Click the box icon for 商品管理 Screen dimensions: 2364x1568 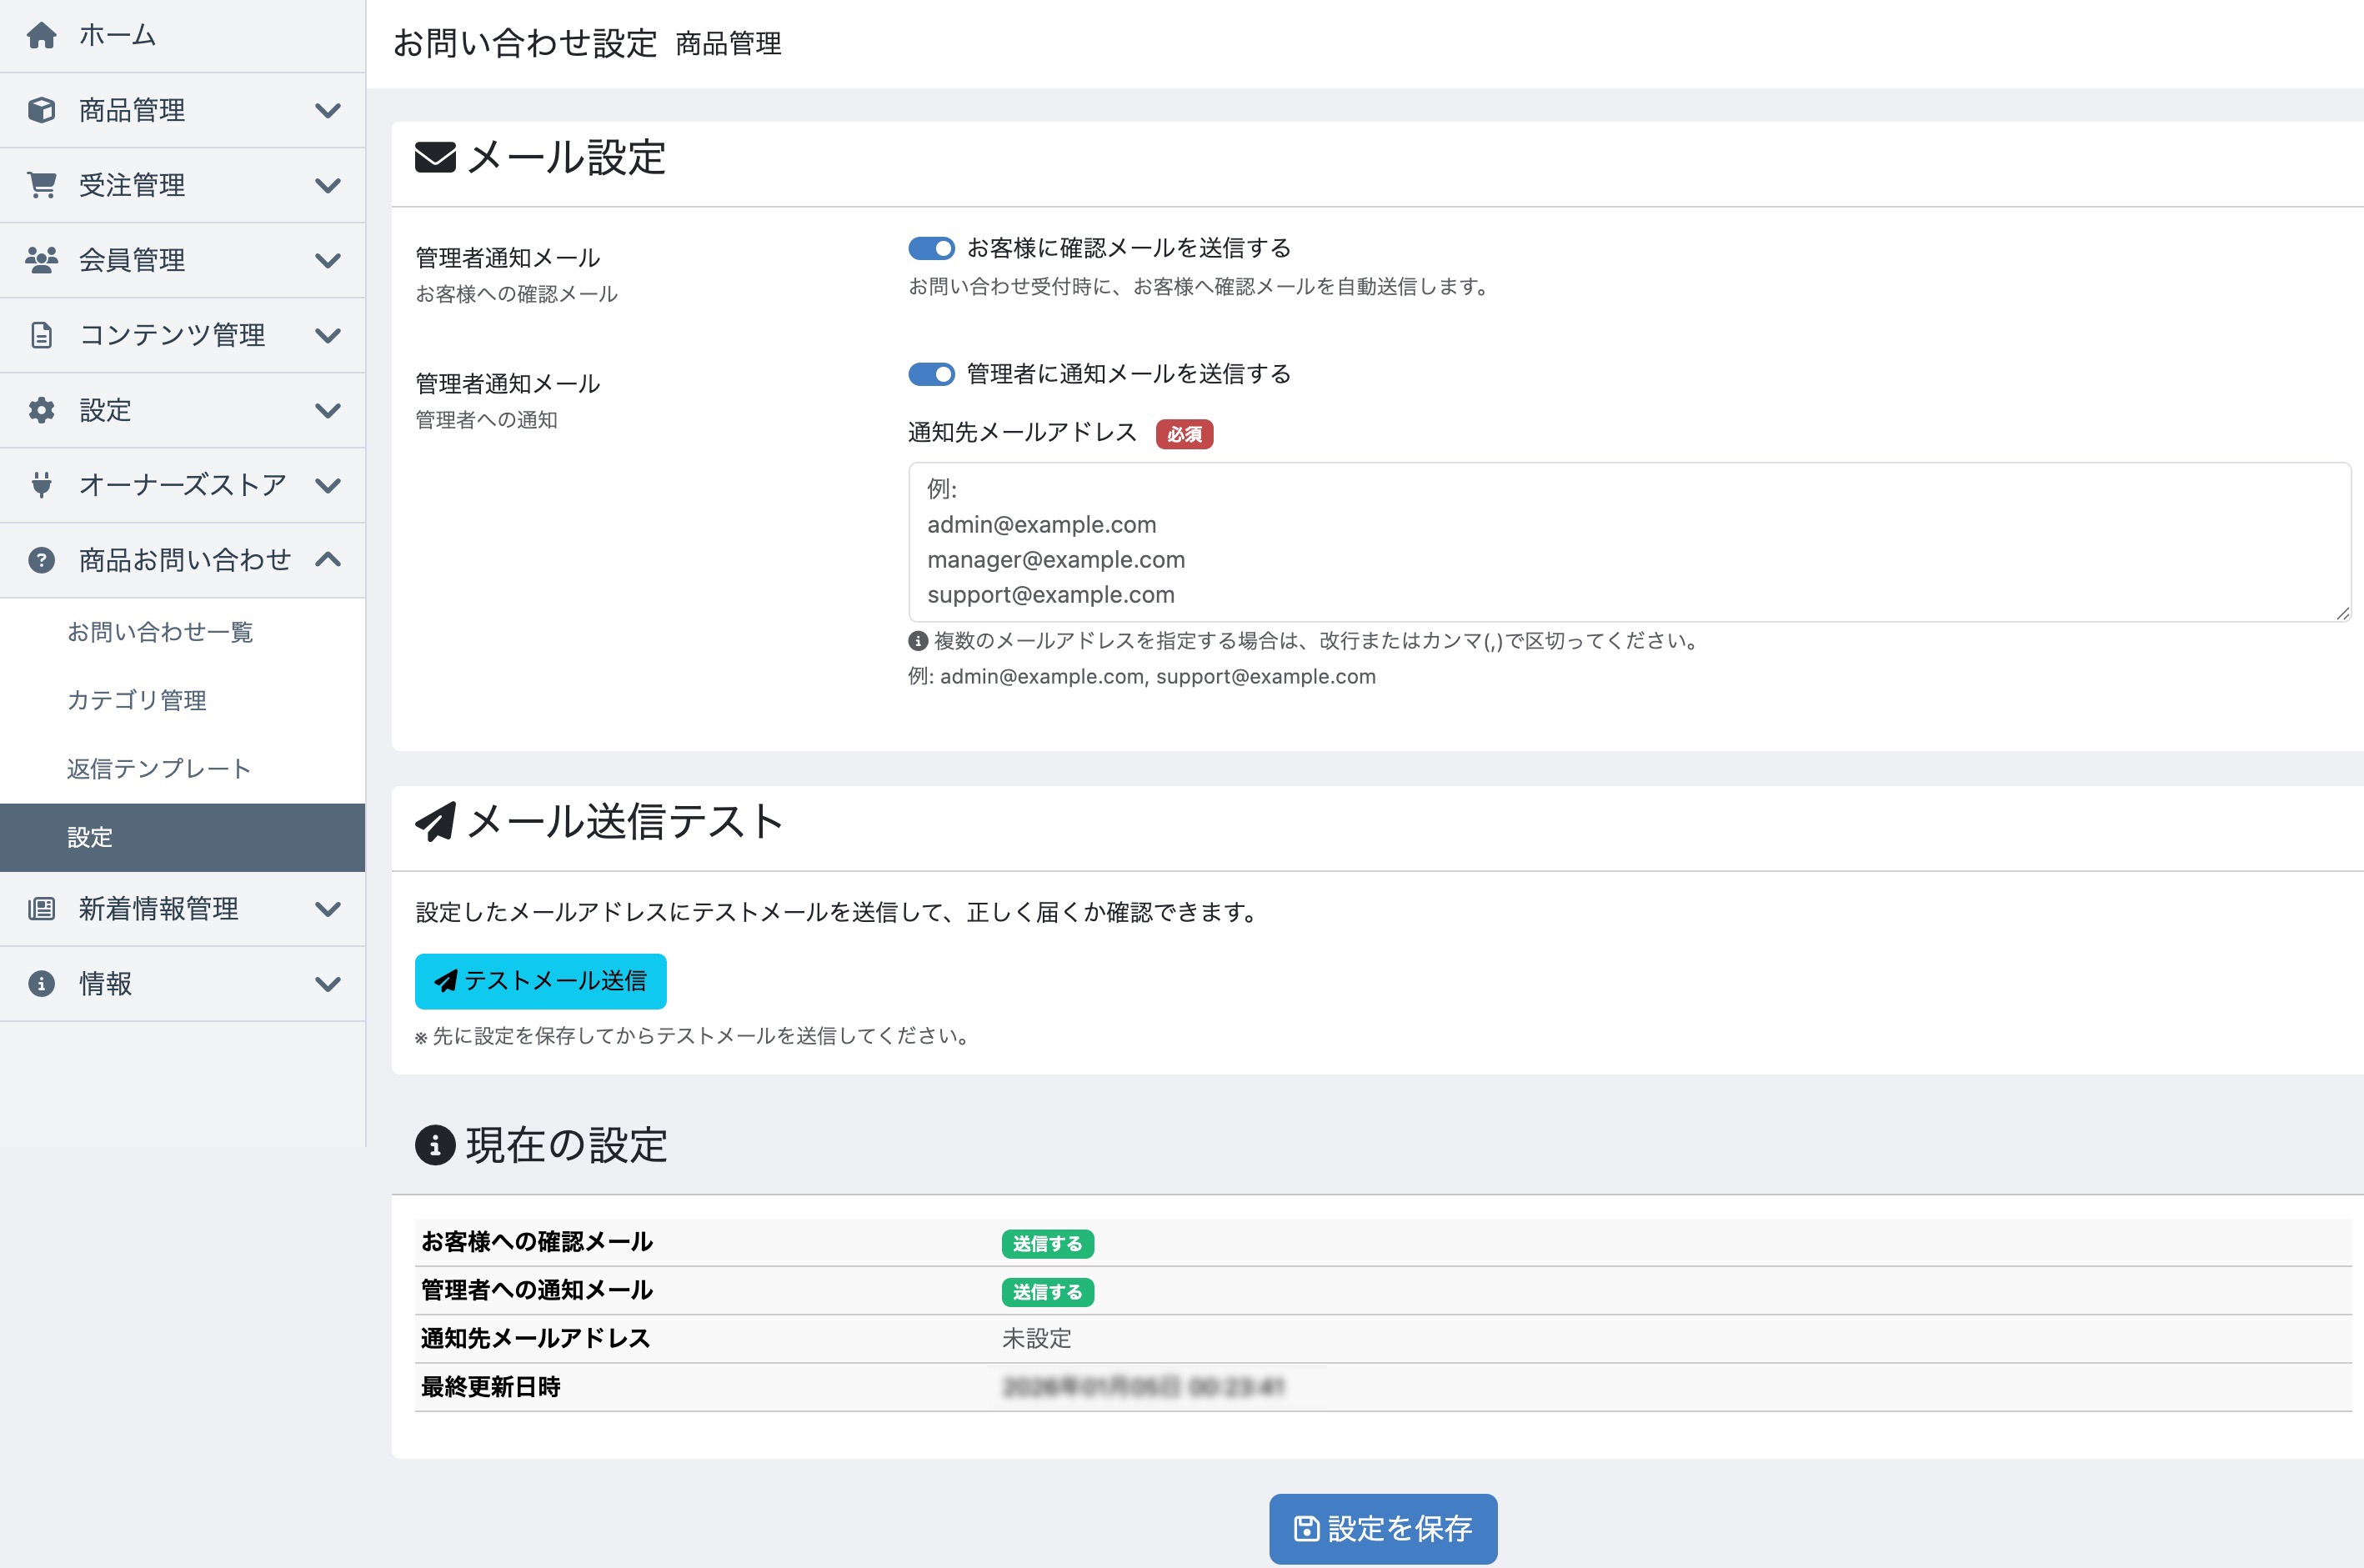coord(41,110)
